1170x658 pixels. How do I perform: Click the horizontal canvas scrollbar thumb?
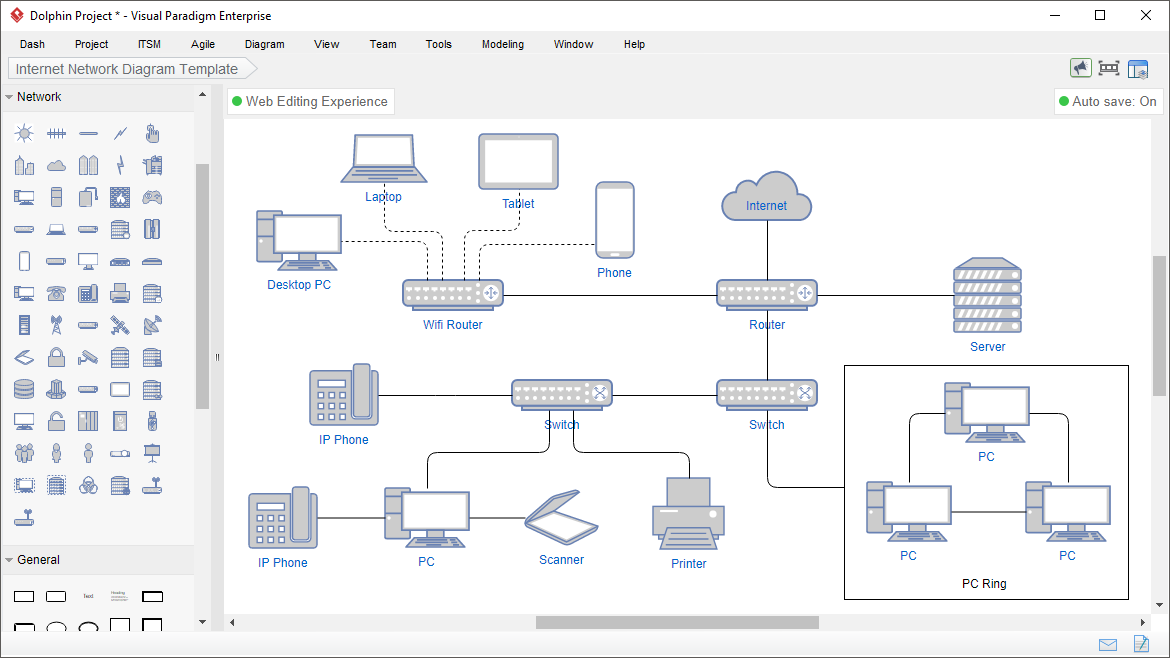[676, 623]
